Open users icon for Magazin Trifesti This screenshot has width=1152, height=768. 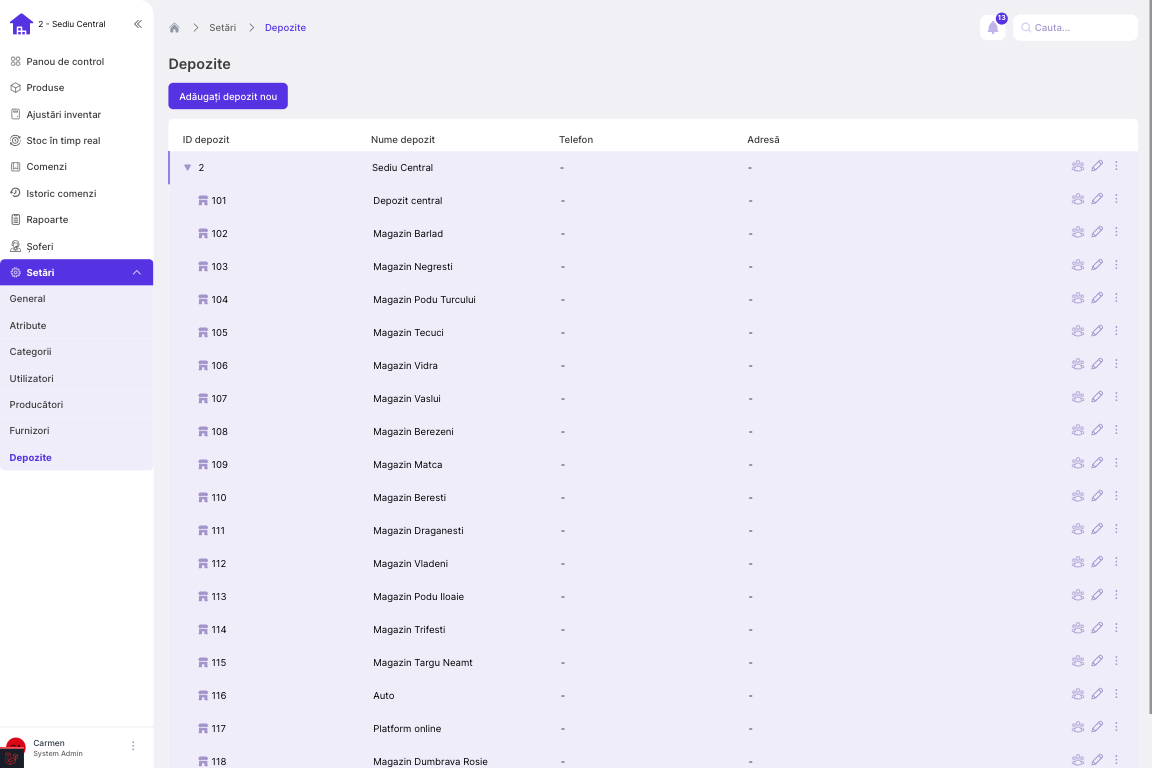1077,628
